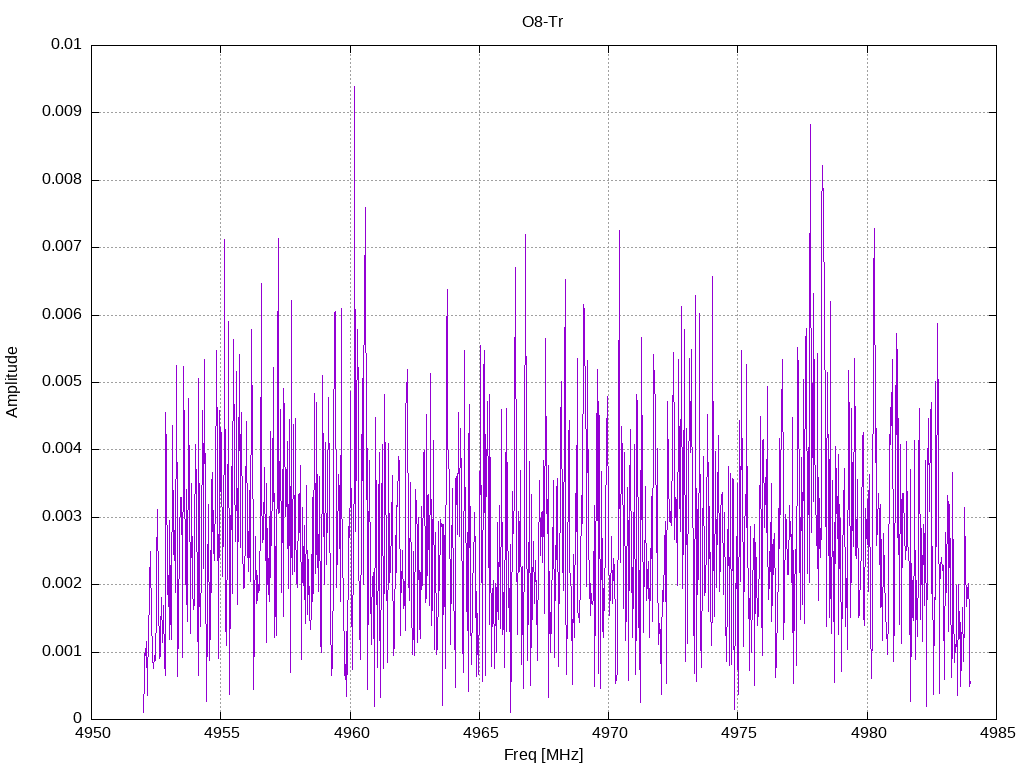Screen dimensions: 1024x768
Task: Click the 4970 x-axis tick label
Action: pyautogui.click(x=609, y=733)
